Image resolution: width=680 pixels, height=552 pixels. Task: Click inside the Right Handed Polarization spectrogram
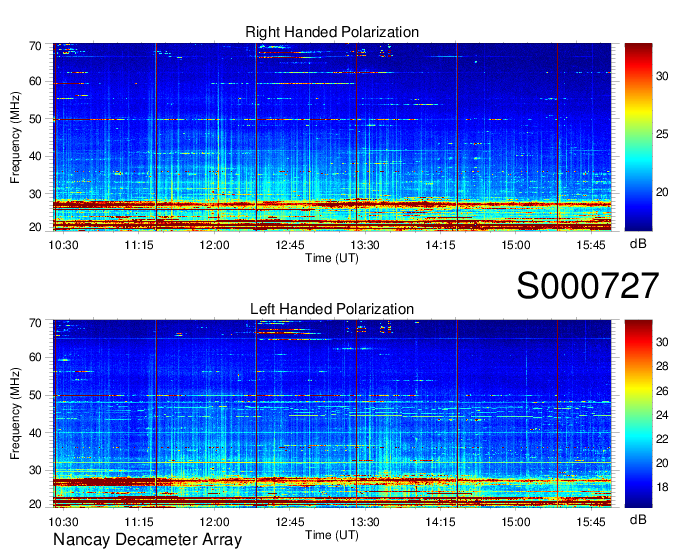click(x=332, y=137)
